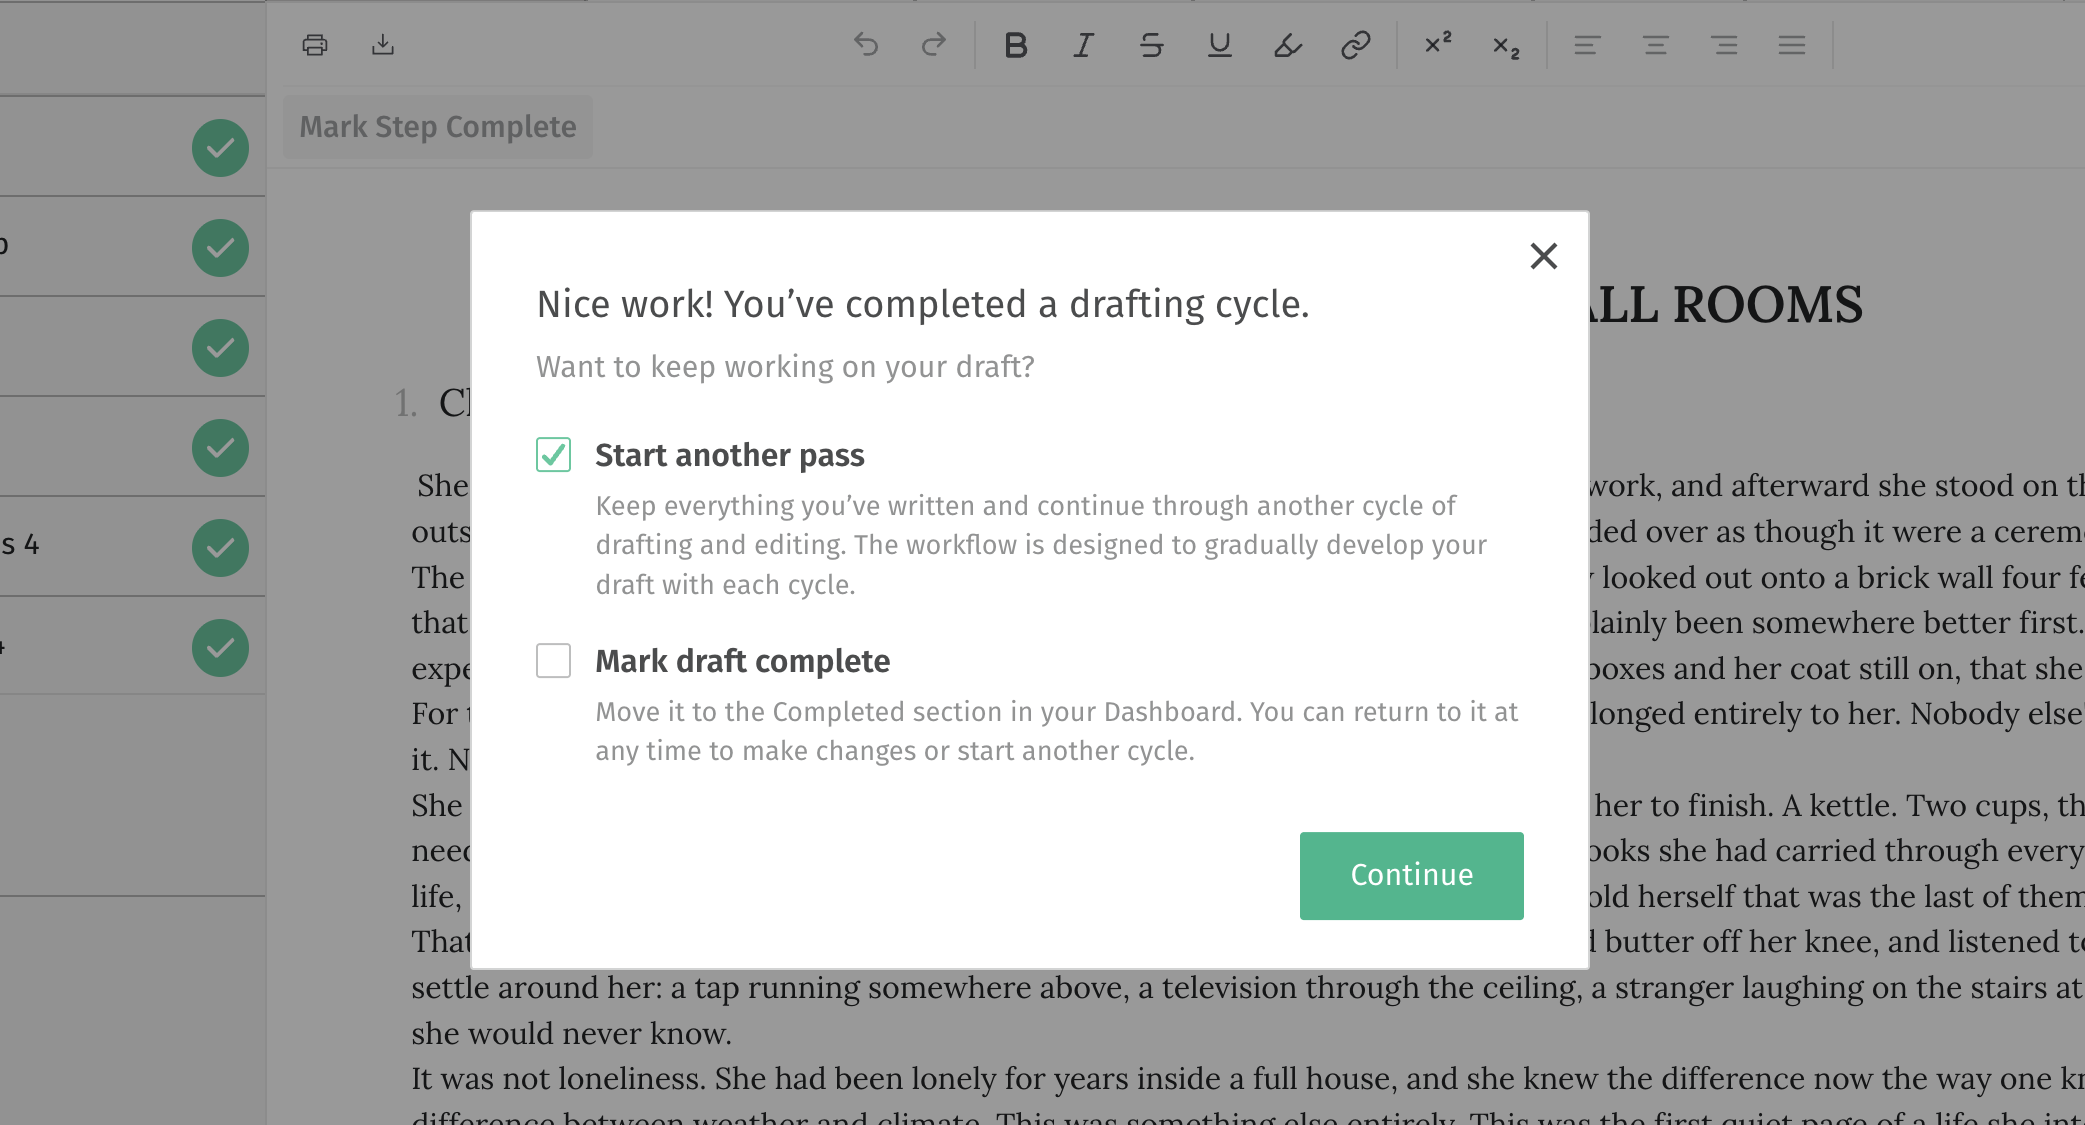Insert a hyperlink with link icon
This screenshot has width=2085, height=1125.
pos(1356,45)
